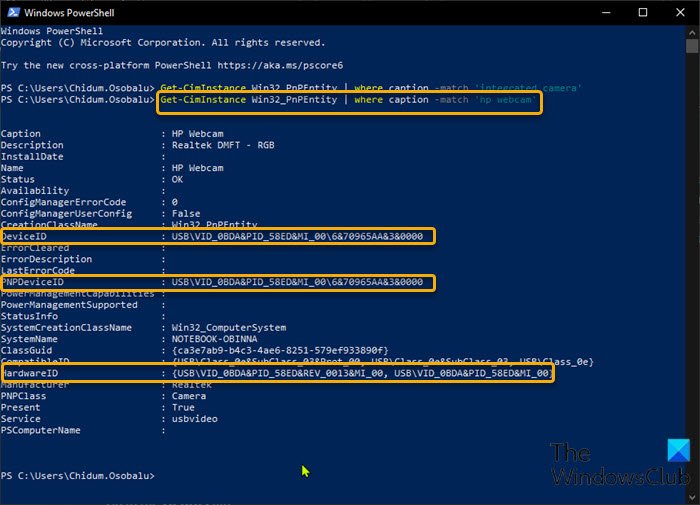Click the PowerManagementSupported property label
700x505 pixels.
tap(69, 305)
